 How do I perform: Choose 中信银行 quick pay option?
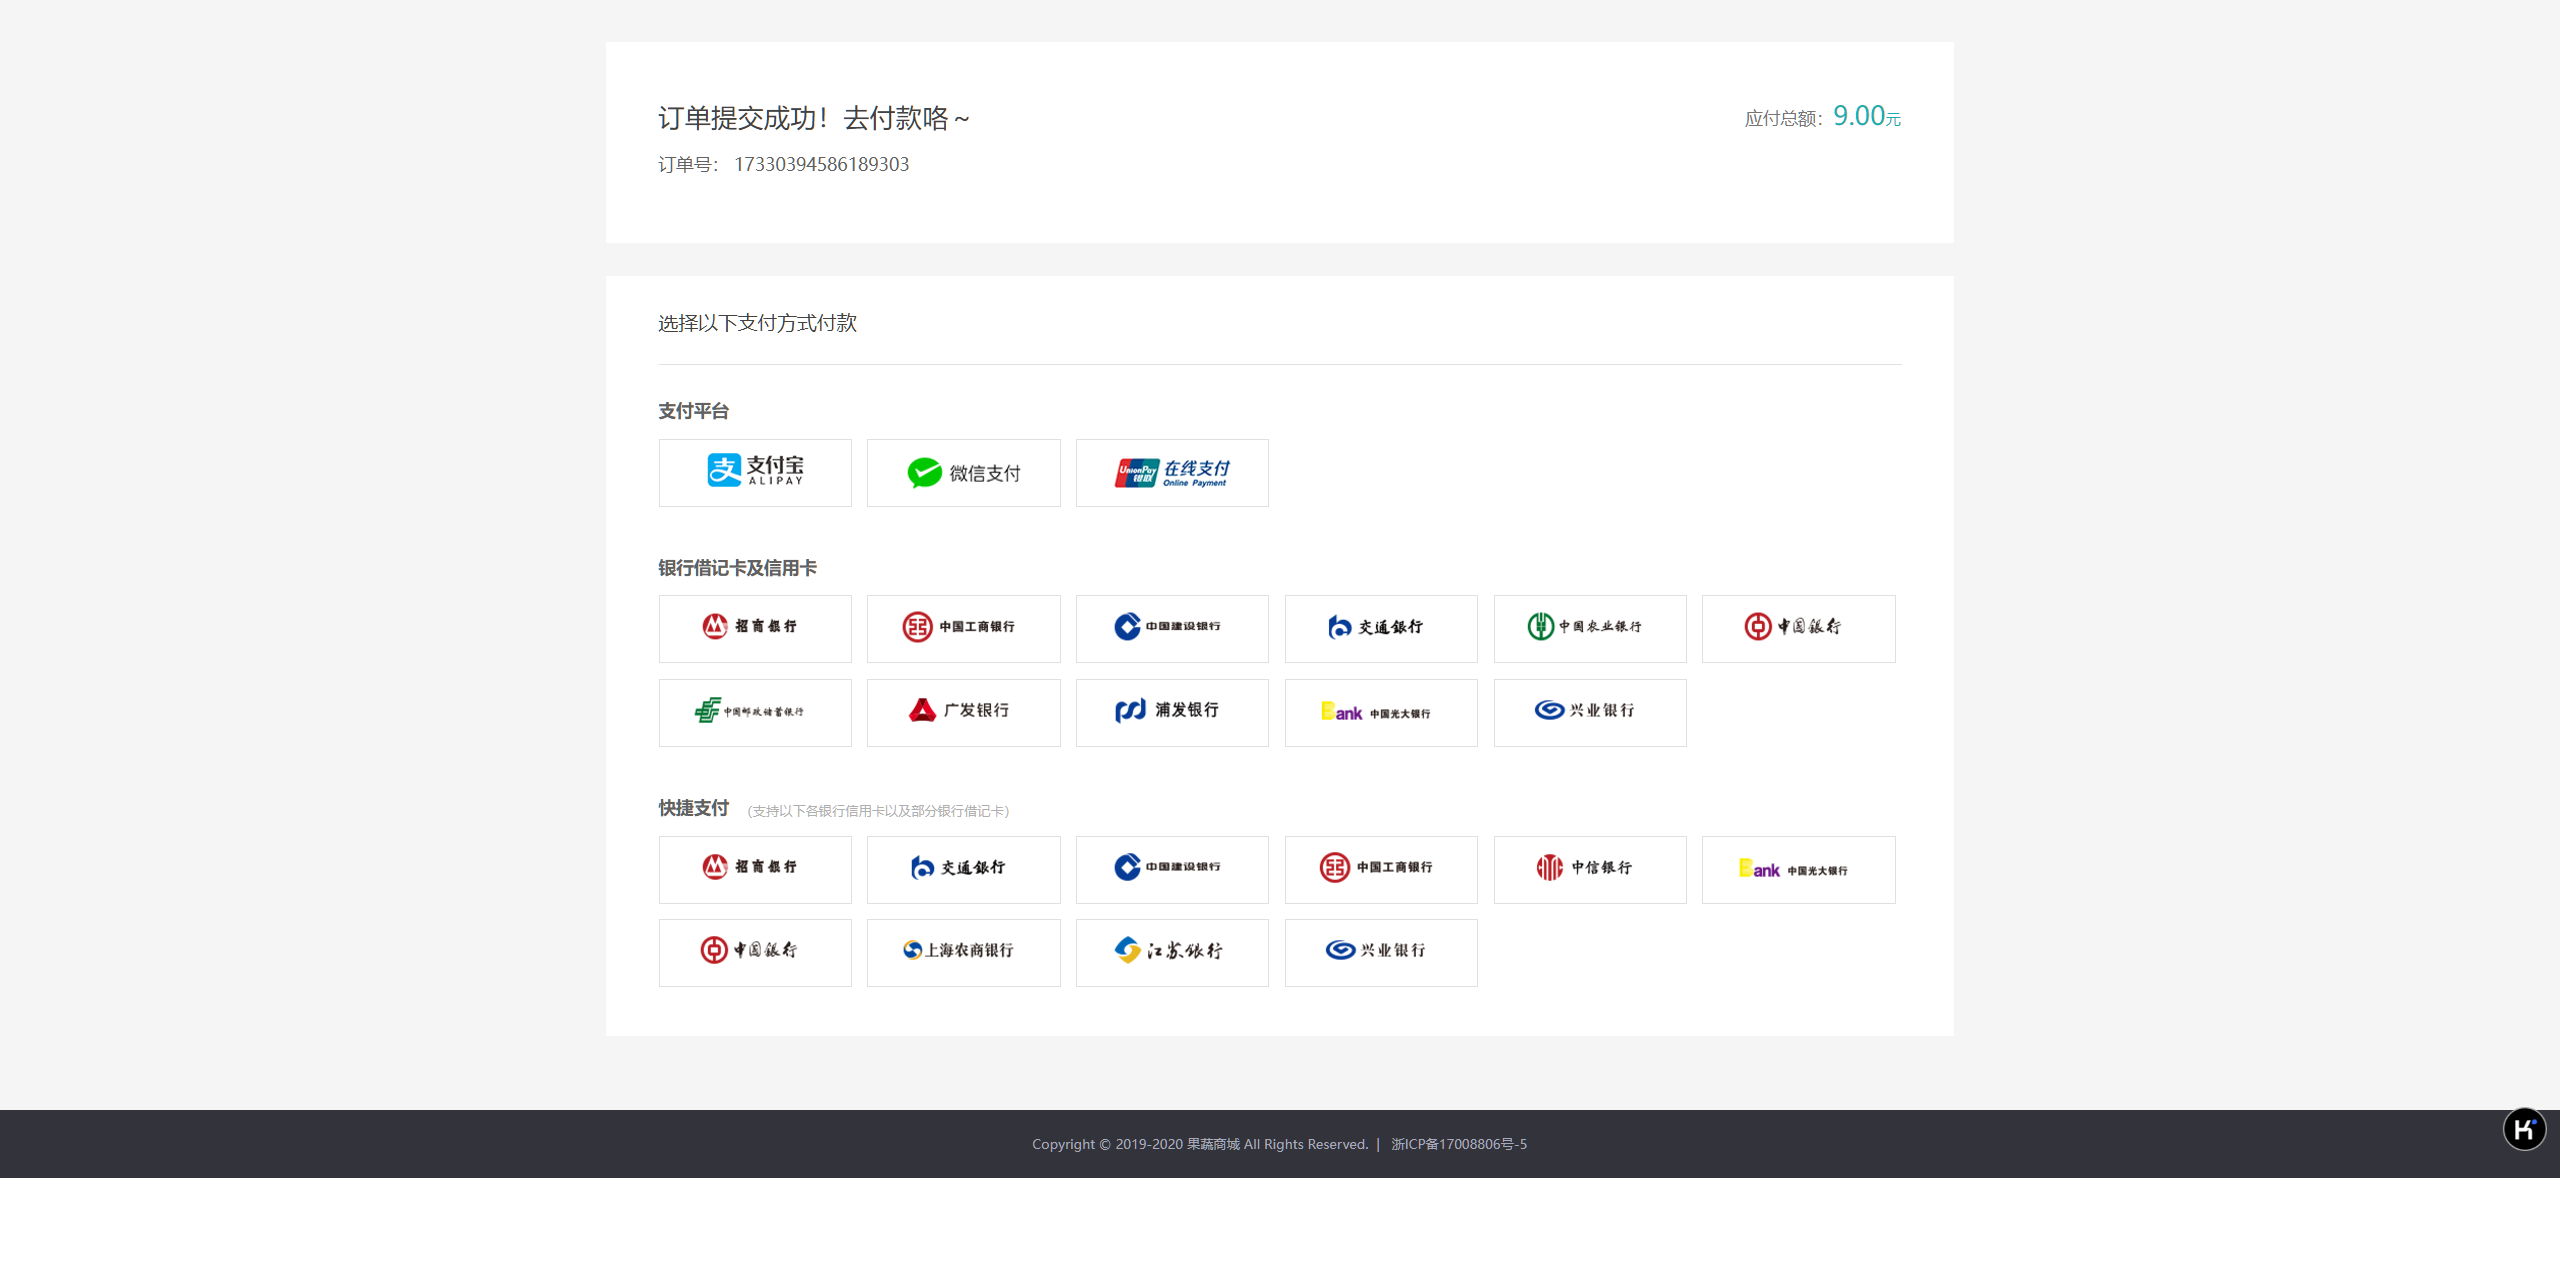click(x=1590, y=870)
